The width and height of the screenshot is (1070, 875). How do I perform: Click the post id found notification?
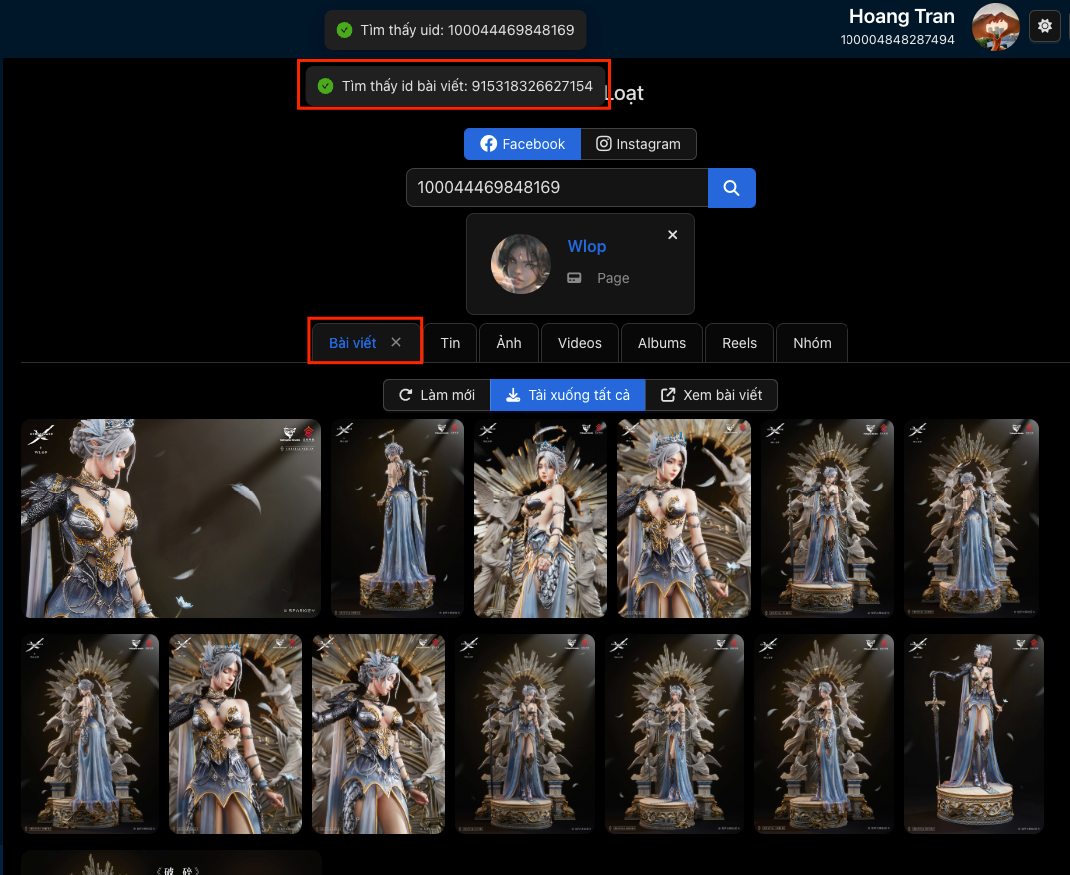(455, 86)
